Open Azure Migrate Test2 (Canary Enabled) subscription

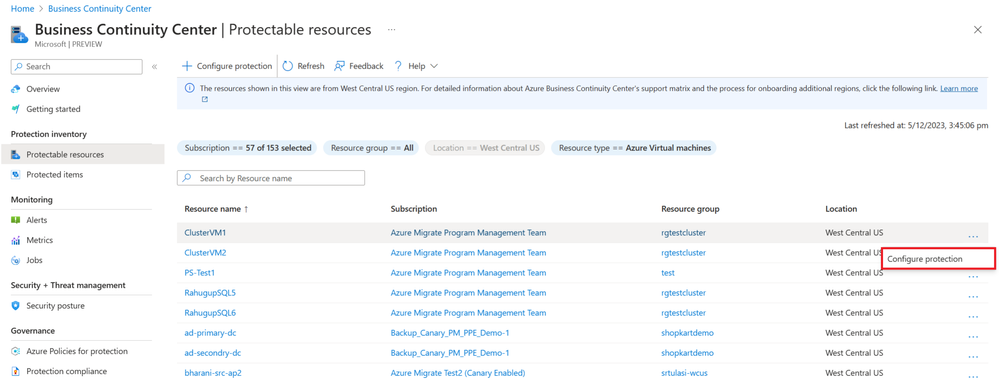[457, 373]
